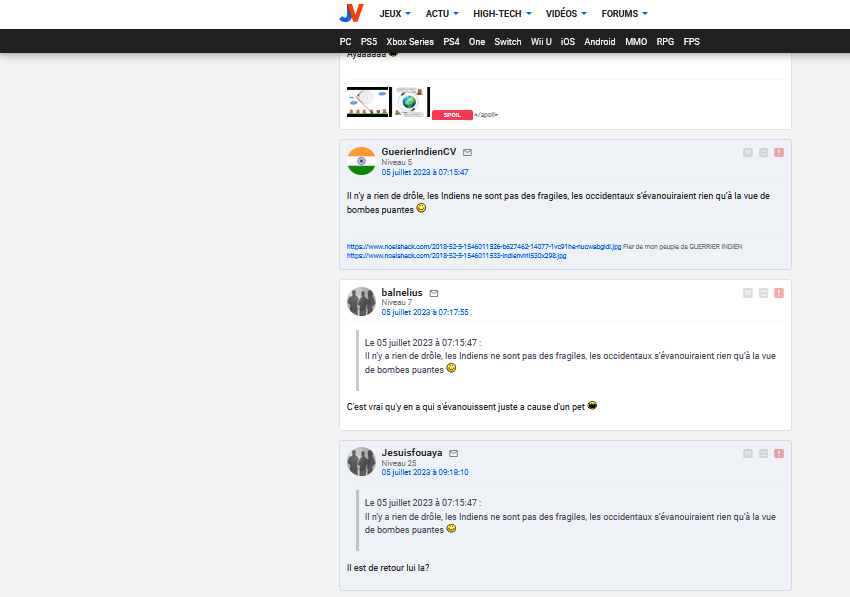Viewport: 850px width, 597px height.
Task: Blacklist user balnelius via face icon
Action: (763, 293)
